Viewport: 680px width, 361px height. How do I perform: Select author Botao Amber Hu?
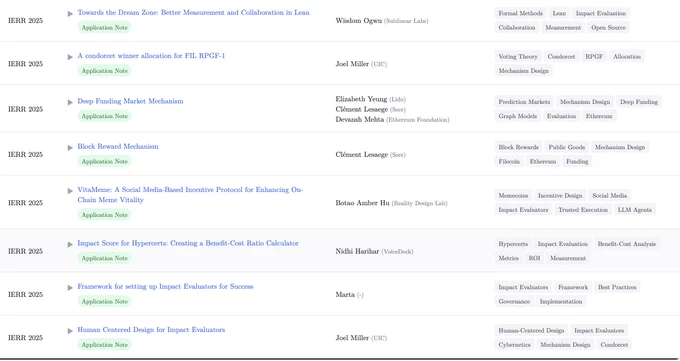point(363,203)
